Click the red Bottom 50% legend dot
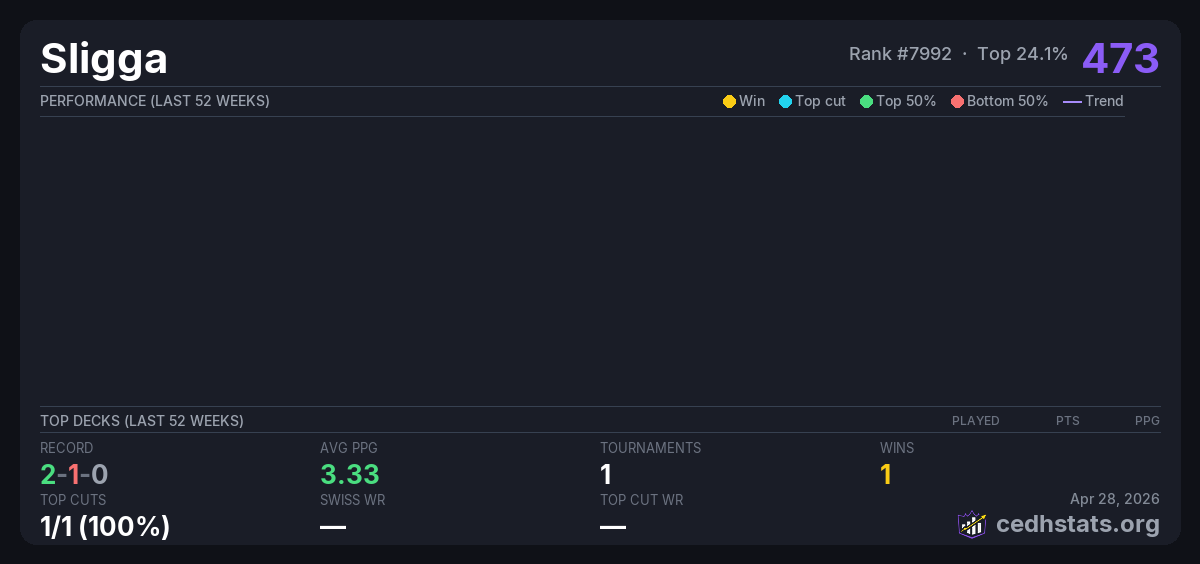 click(957, 101)
